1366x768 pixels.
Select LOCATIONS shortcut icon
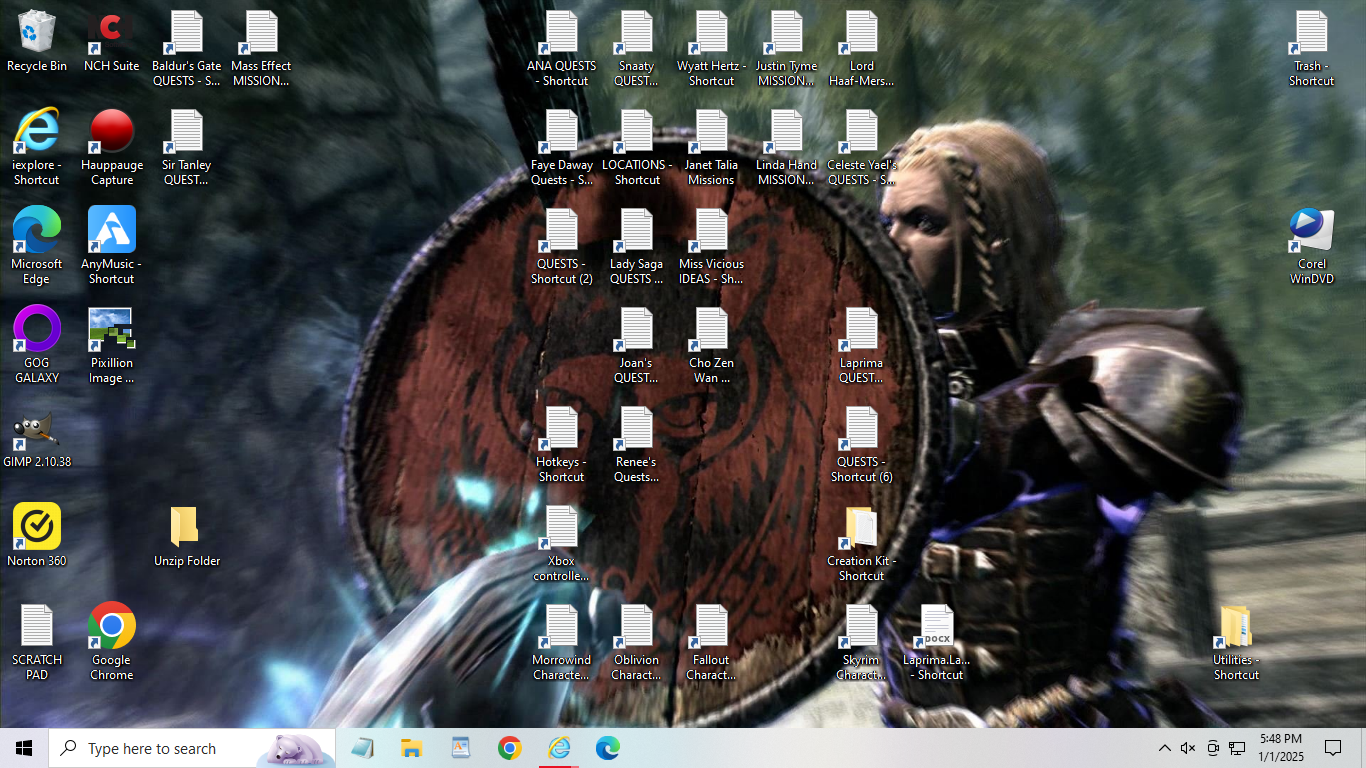(x=637, y=146)
